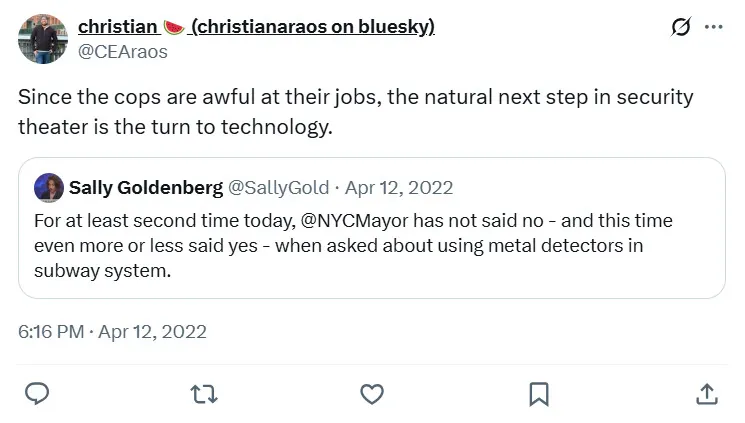Open the share tweet icon
The image size is (745, 423).
(x=706, y=393)
